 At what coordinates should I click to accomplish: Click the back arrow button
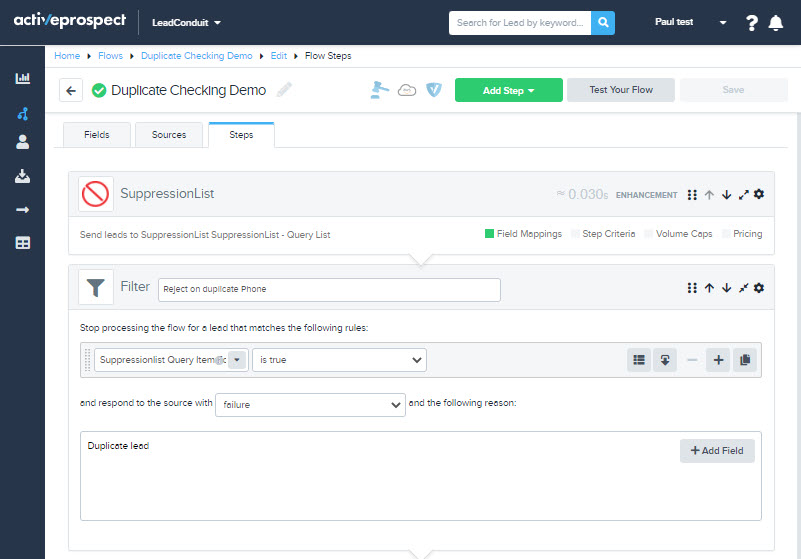click(x=71, y=90)
